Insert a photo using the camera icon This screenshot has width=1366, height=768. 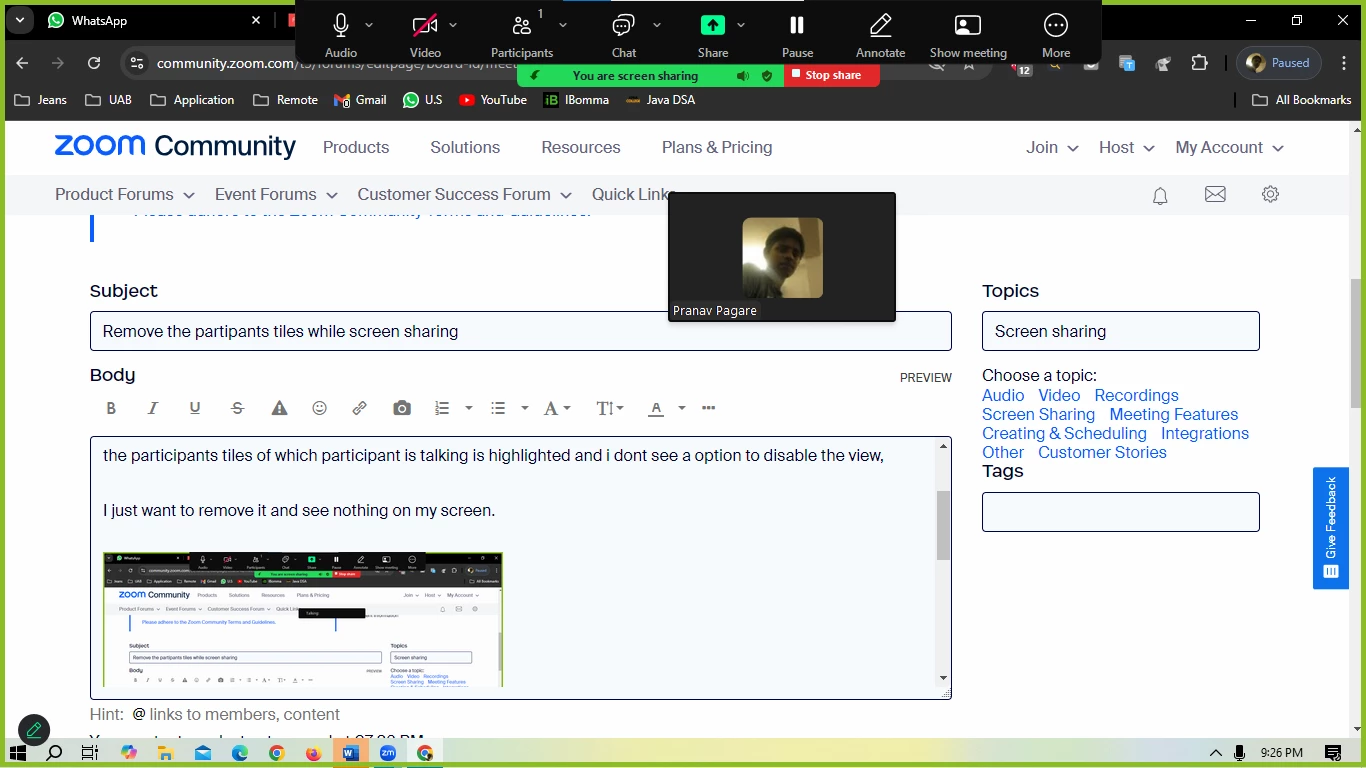pyautogui.click(x=402, y=408)
